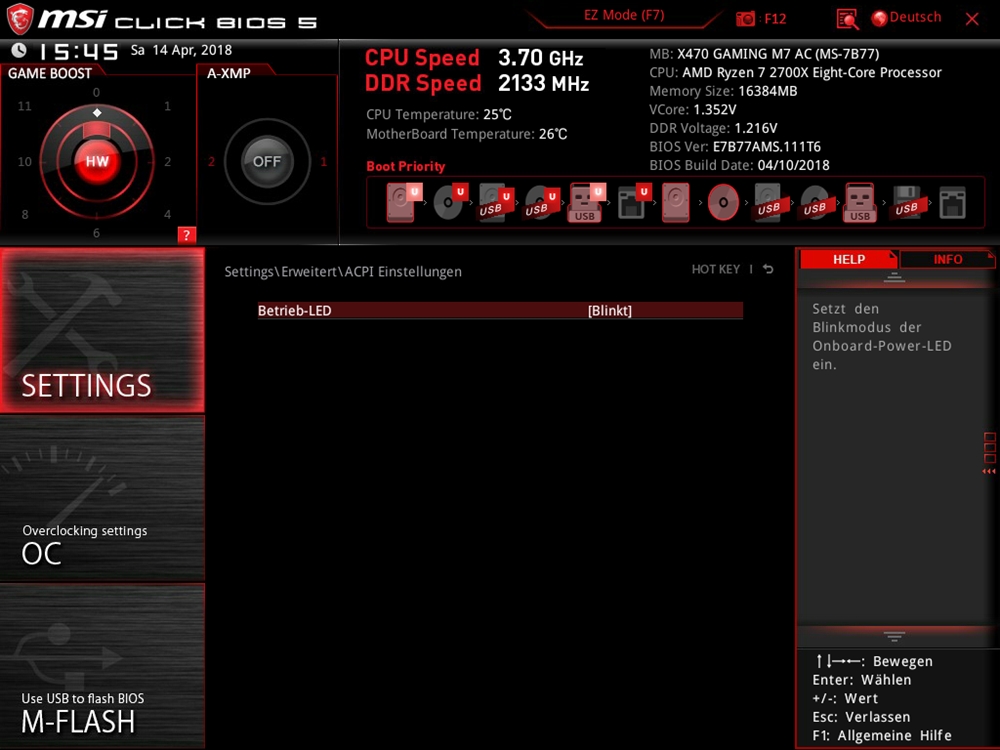
Task: Toggle the A-XMP OFF knob
Action: click(x=267, y=161)
